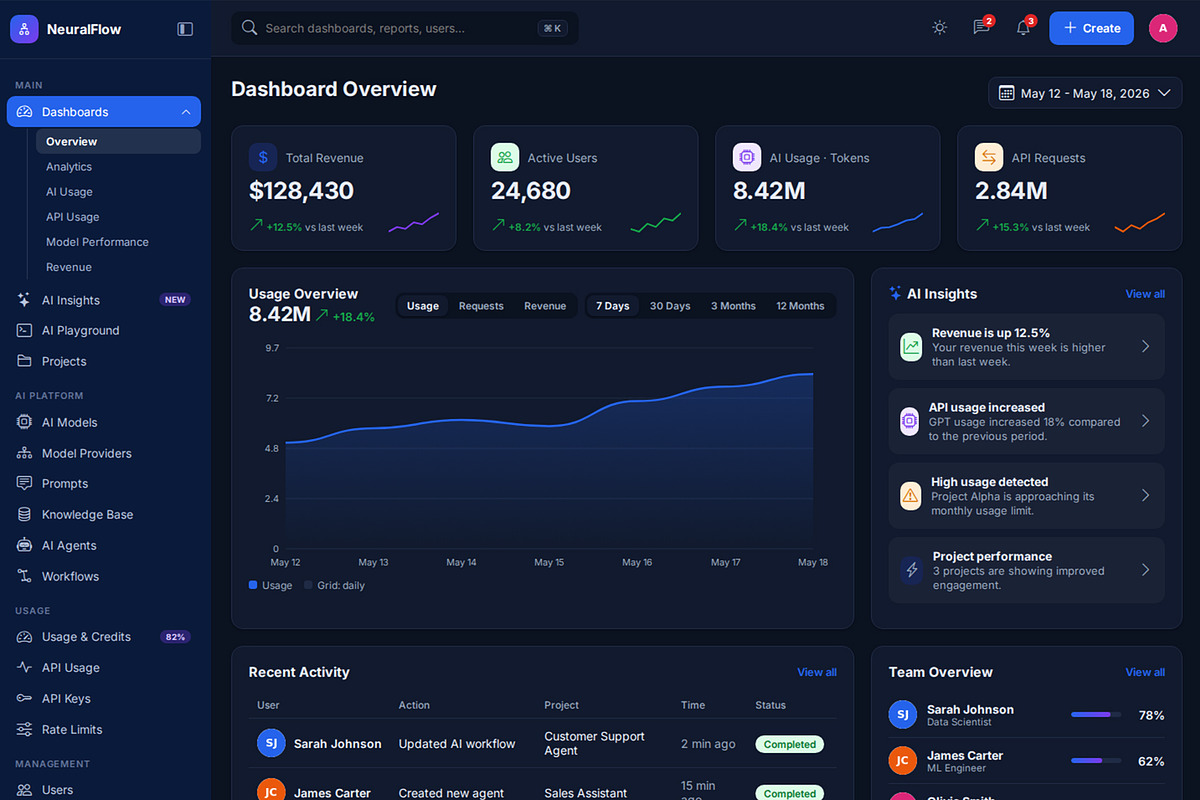Click the Projects folder icon
Image resolution: width=1200 pixels, height=800 pixels.
pos(24,361)
